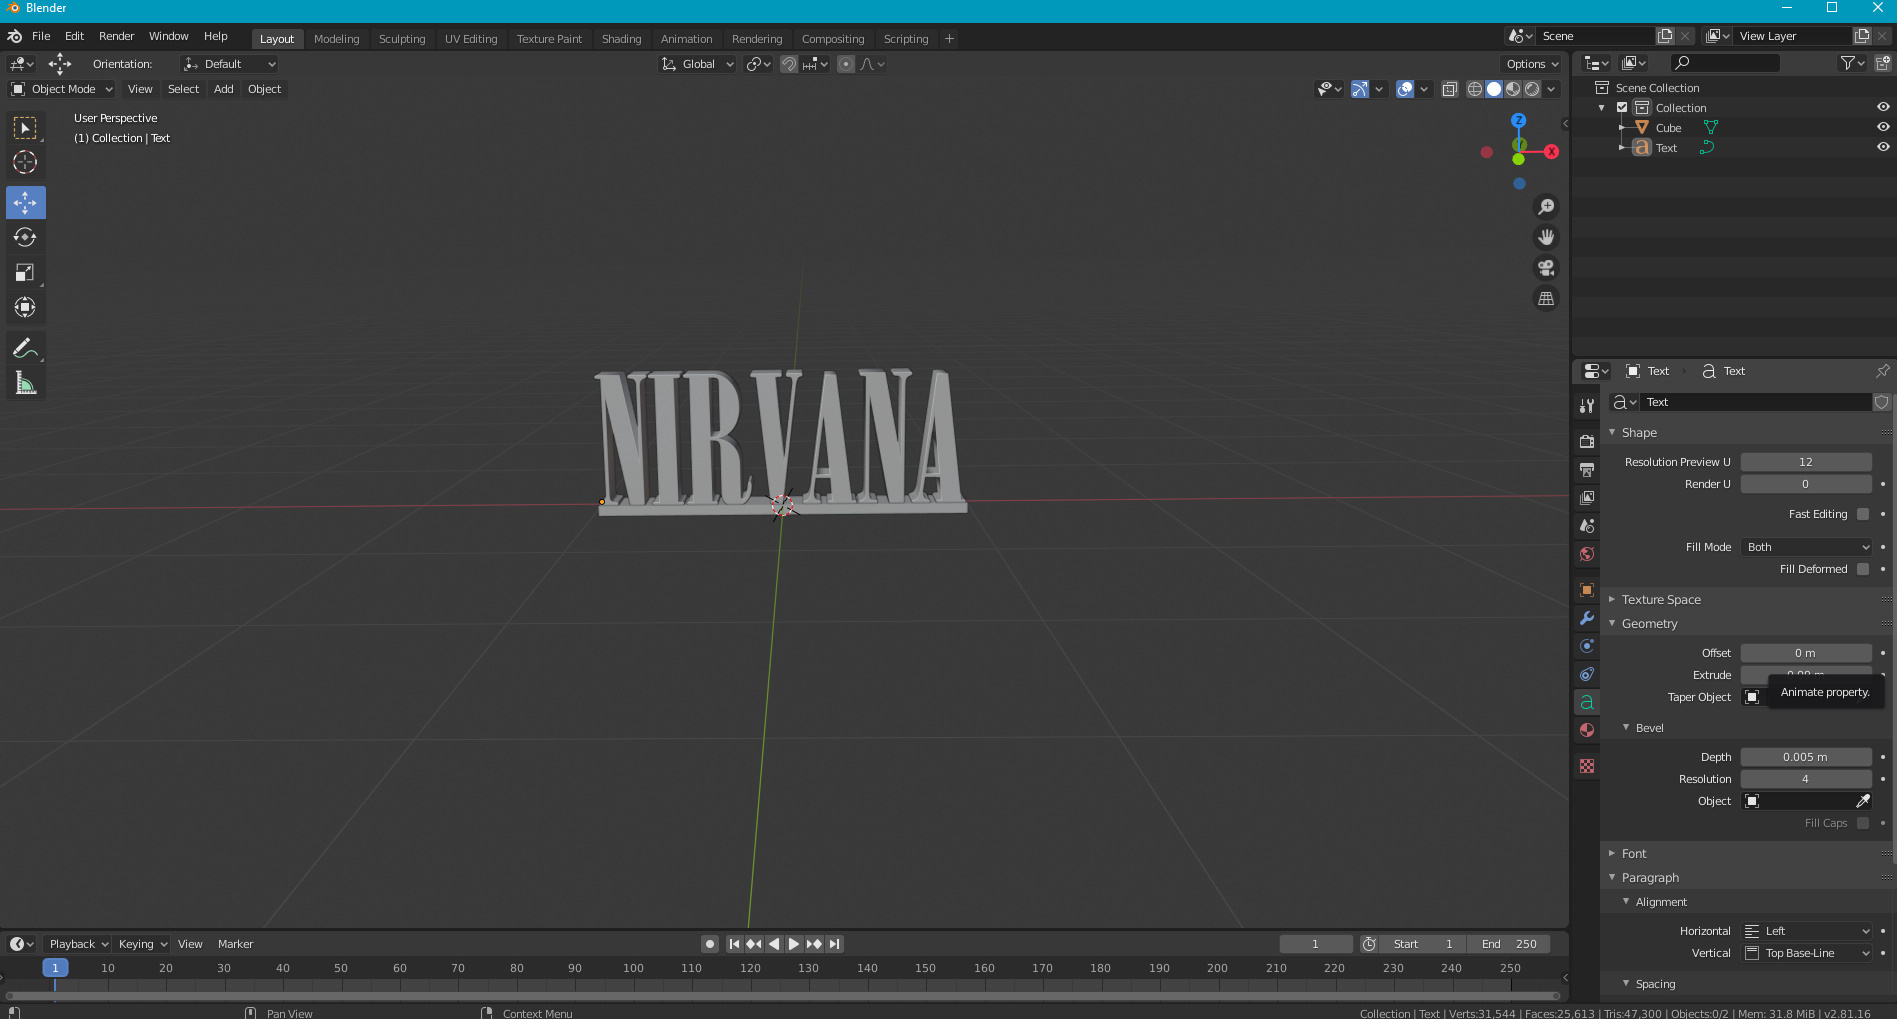Switch to the Shading workspace tab
Screen dimensions: 1897x1019
point(621,39)
